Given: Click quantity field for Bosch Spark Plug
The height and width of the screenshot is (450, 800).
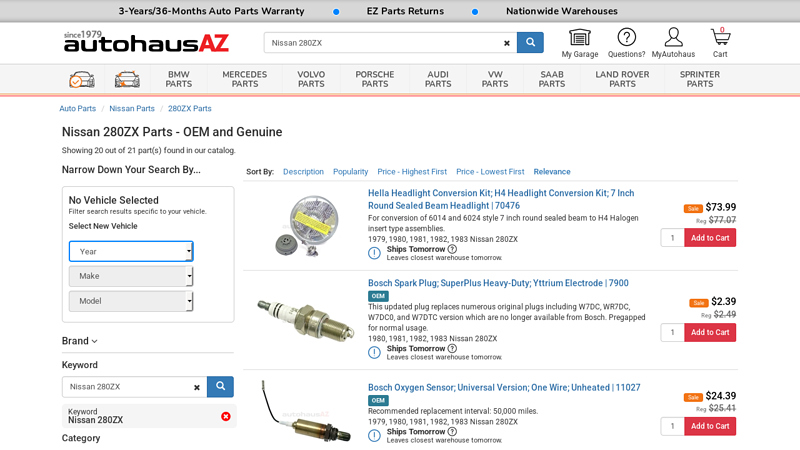Looking at the screenshot, I should pyautogui.click(x=672, y=332).
